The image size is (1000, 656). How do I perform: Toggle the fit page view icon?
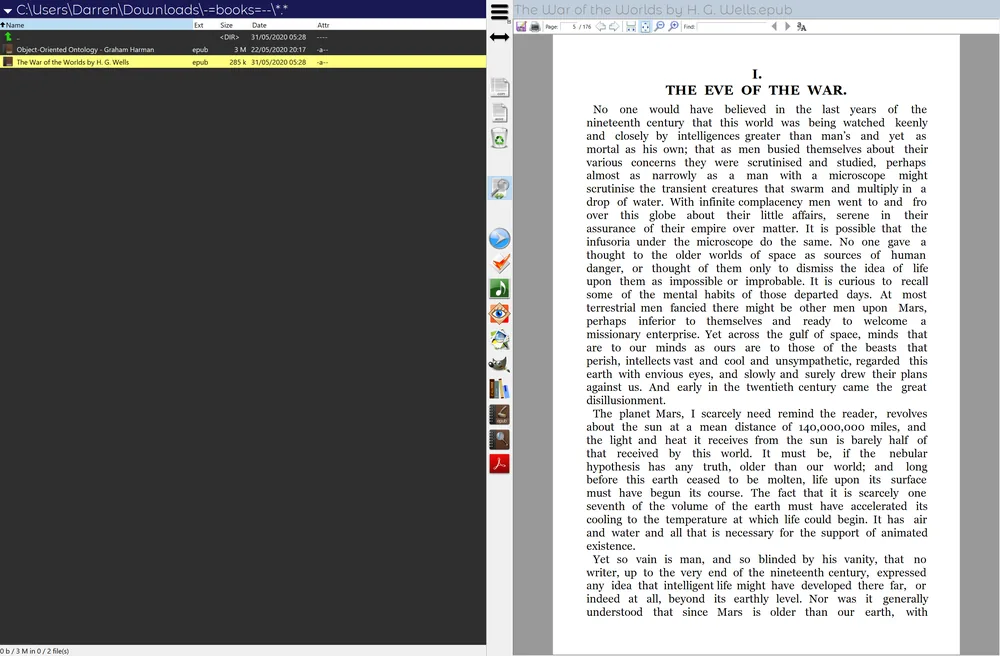[x=645, y=27]
